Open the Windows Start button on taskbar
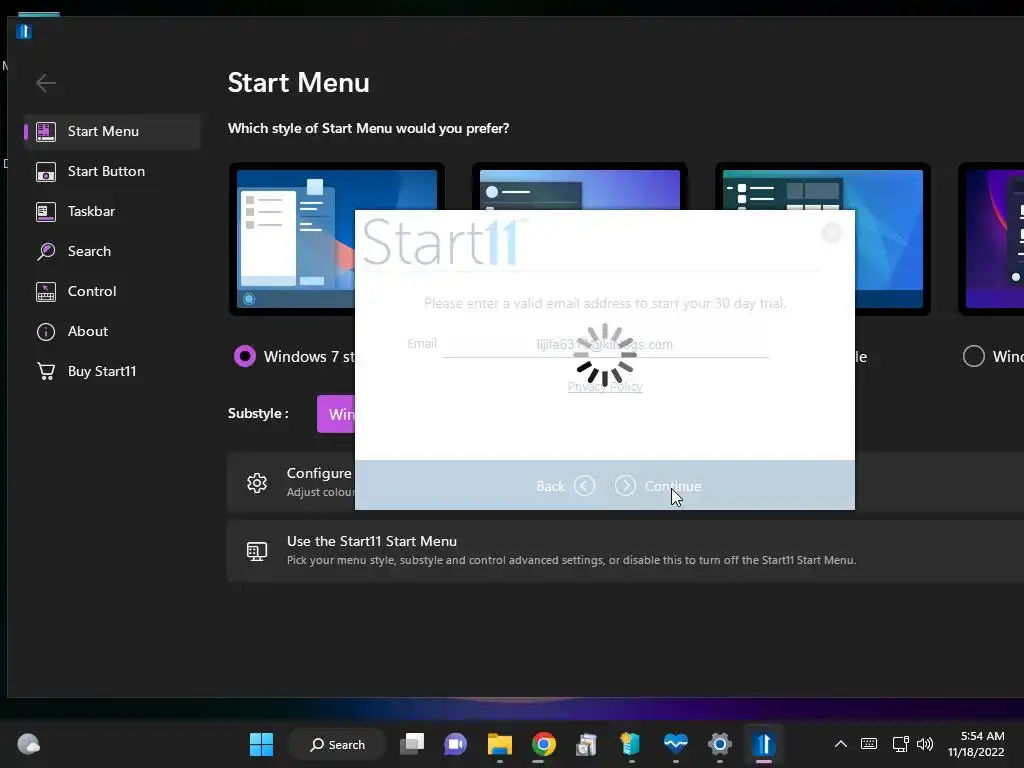Viewport: 1024px width, 768px height. (261, 744)
